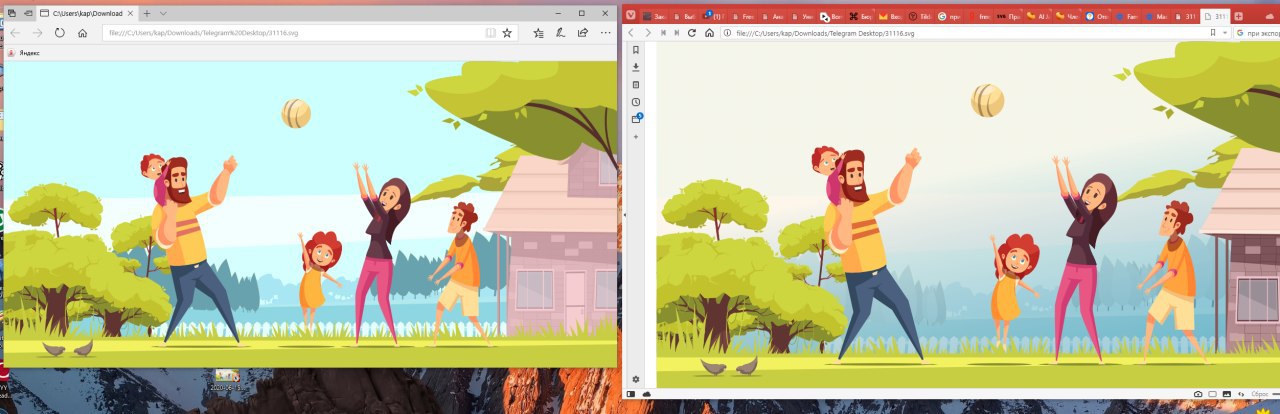
Task: Open new tab with plus in Edge
Action: coord(147,13)
